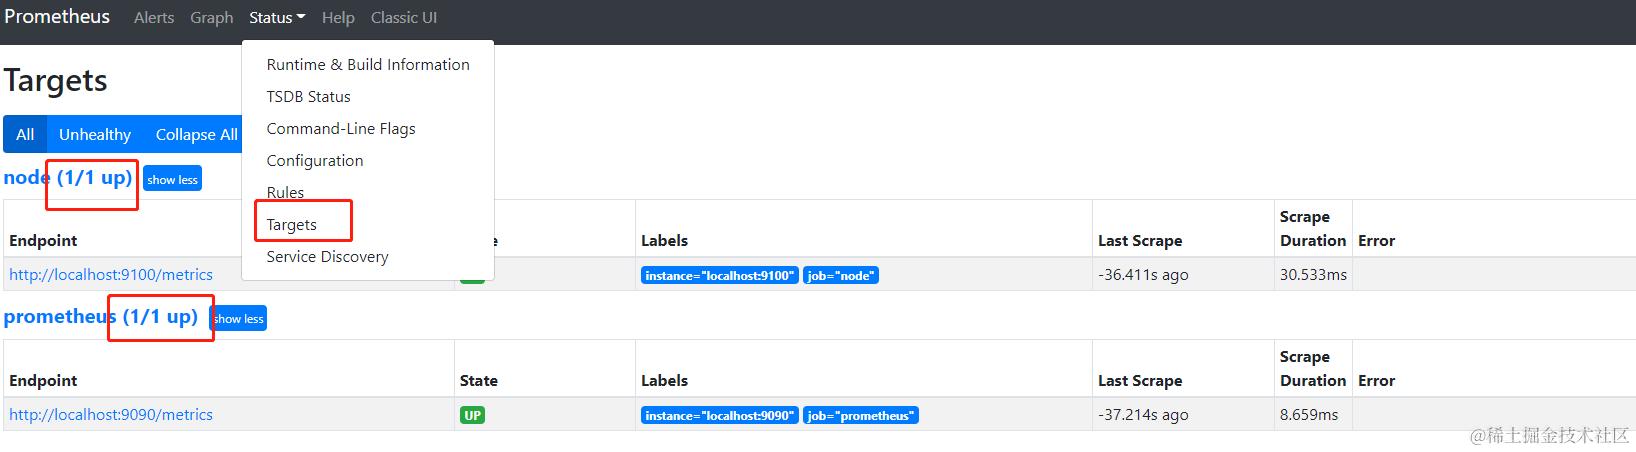Open http://localhost:9090/metrics endpoint link

coord(111,415)
